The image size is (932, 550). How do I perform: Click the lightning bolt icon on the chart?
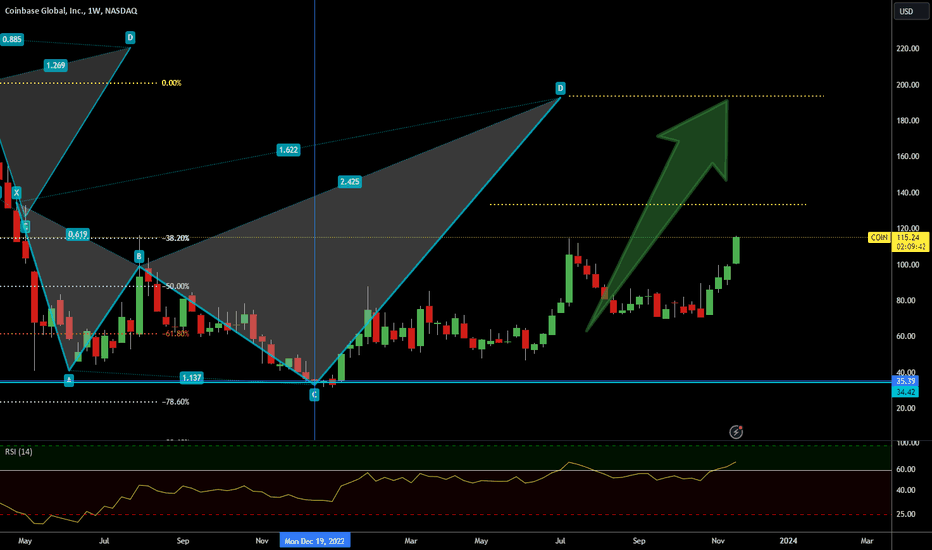click(736, 432)
